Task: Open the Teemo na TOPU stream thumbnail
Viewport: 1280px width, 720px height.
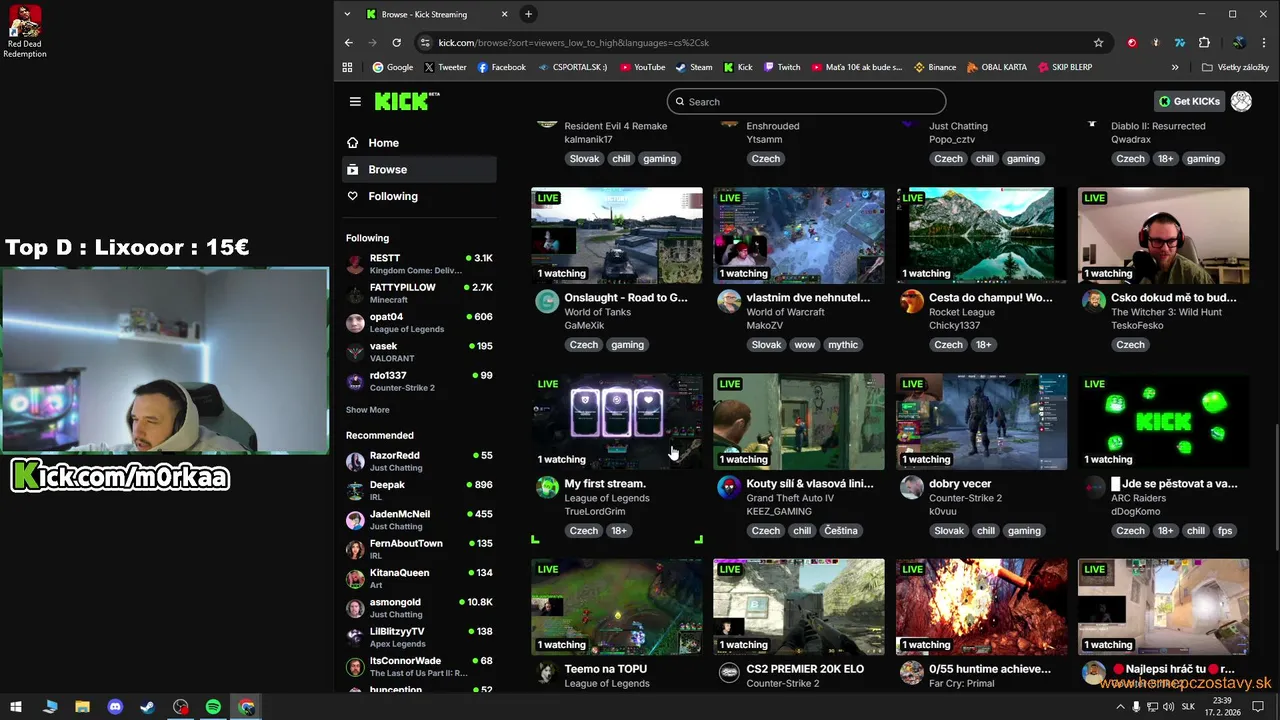Action: point(616,607)
